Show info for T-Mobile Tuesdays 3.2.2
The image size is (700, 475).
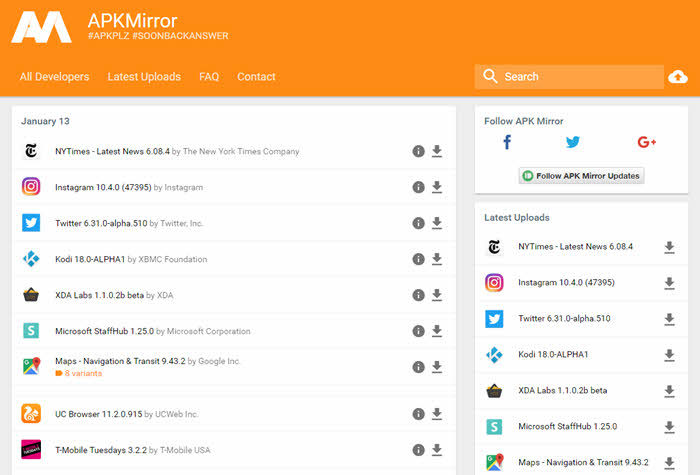(x=418, y=450)
